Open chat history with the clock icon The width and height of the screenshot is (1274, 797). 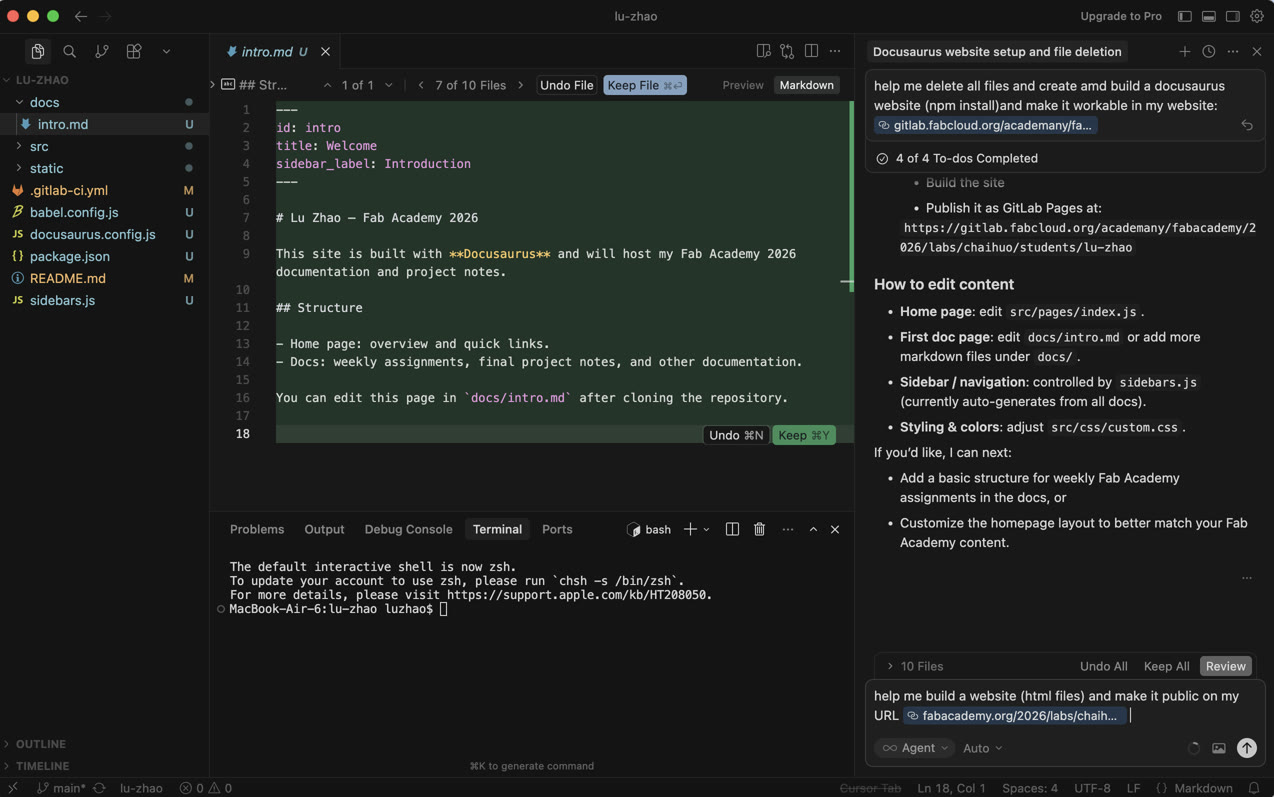1208,51
